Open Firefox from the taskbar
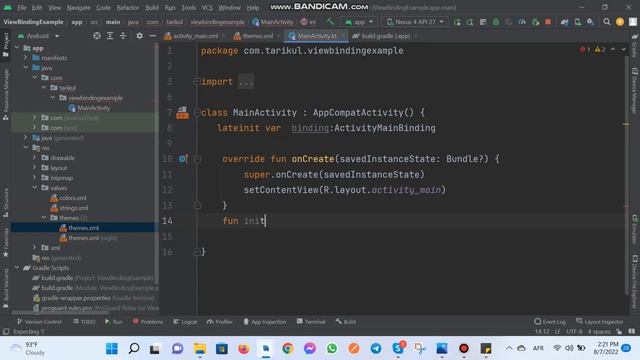This screenshot has width=640, height=360. (244, 349)
